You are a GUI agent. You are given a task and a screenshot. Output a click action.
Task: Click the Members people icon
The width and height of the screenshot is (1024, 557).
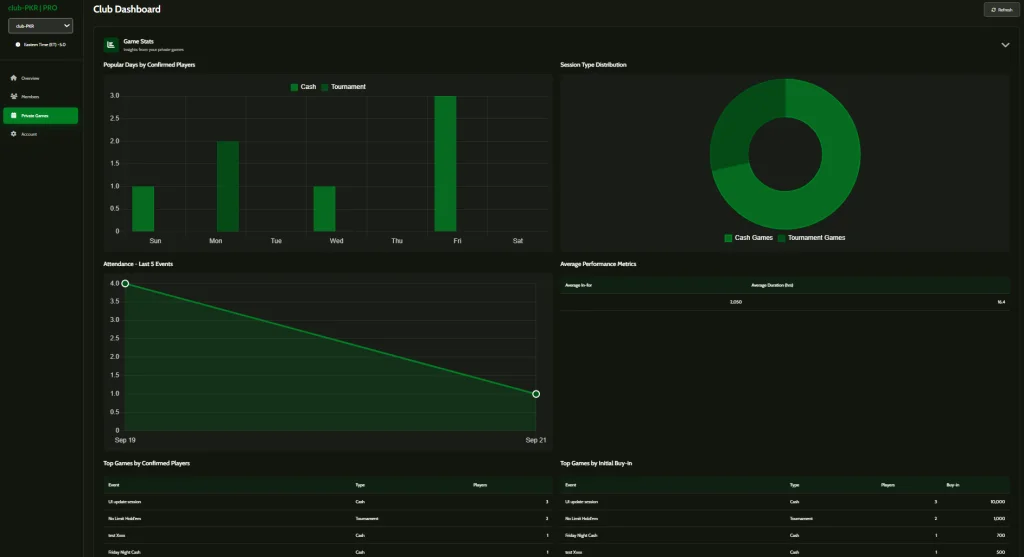(x=14, y=97)
